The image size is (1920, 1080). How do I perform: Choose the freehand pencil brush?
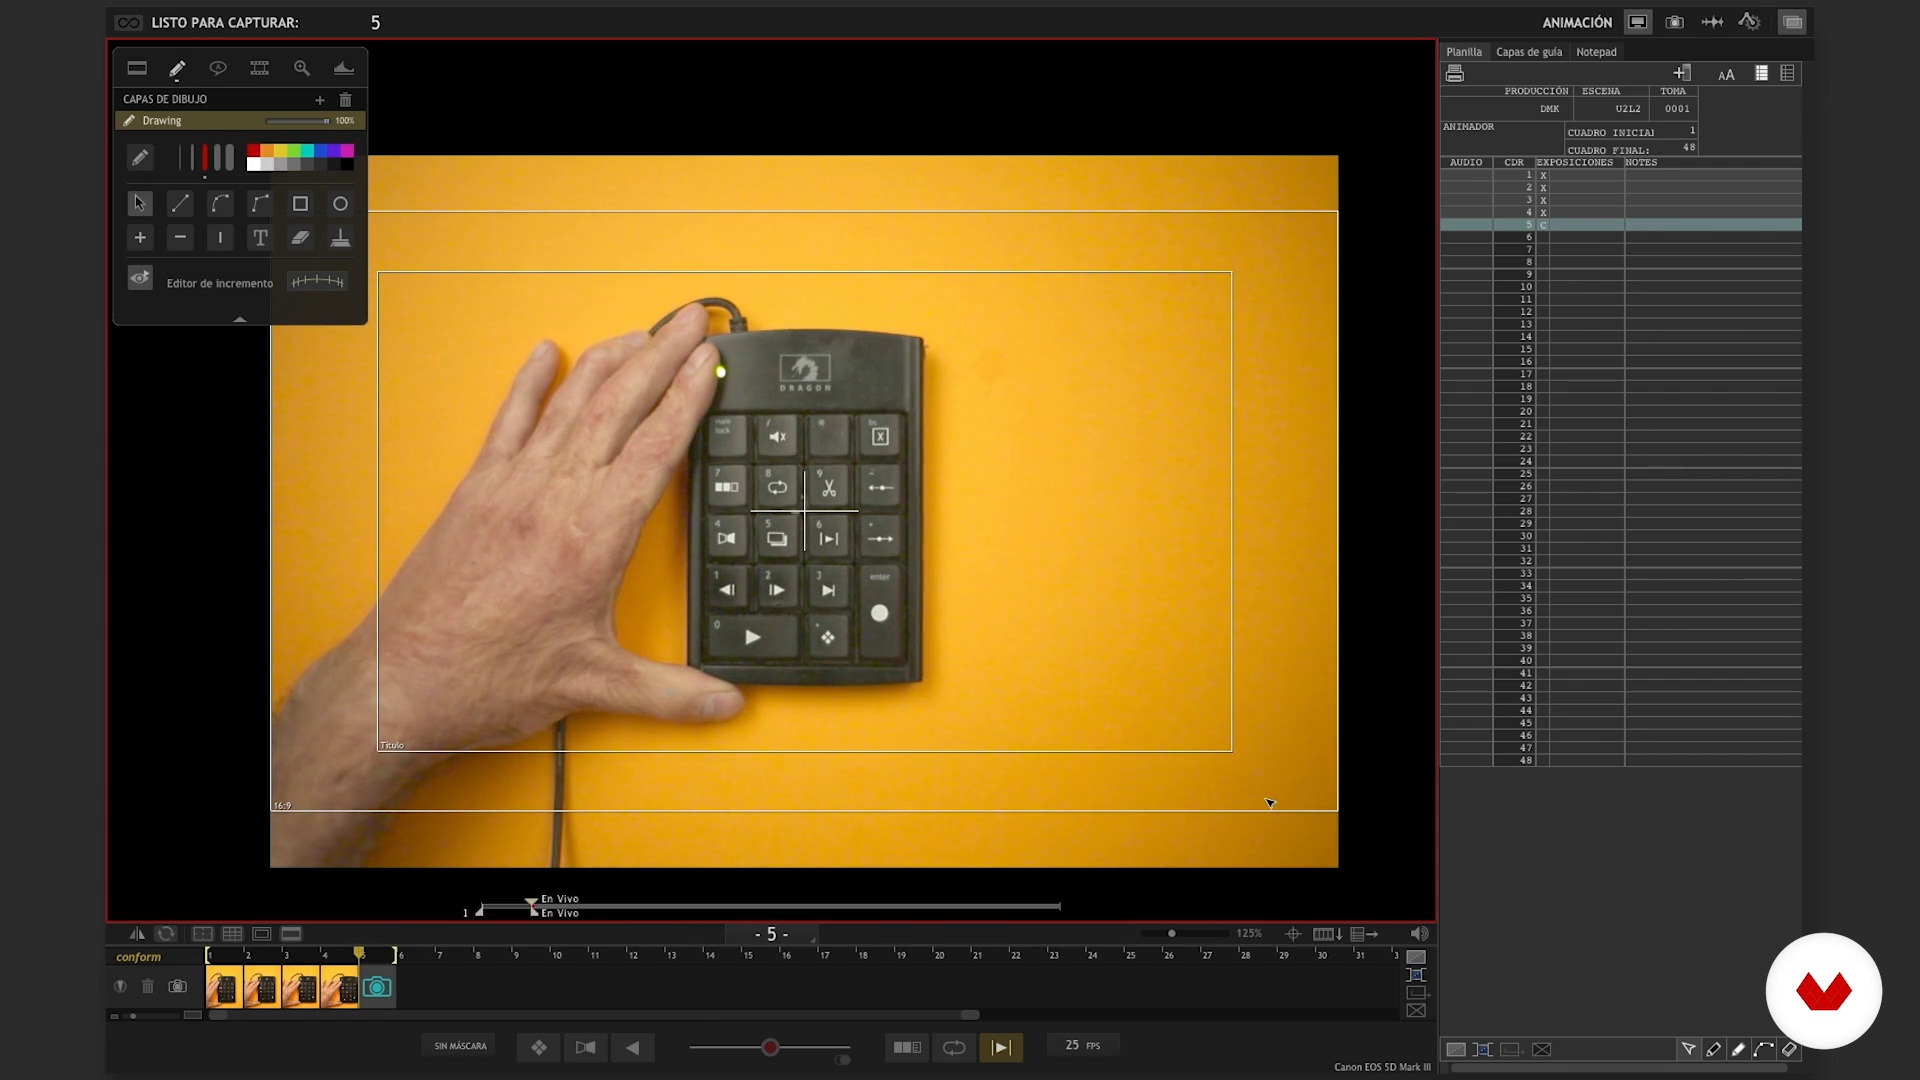140,158
